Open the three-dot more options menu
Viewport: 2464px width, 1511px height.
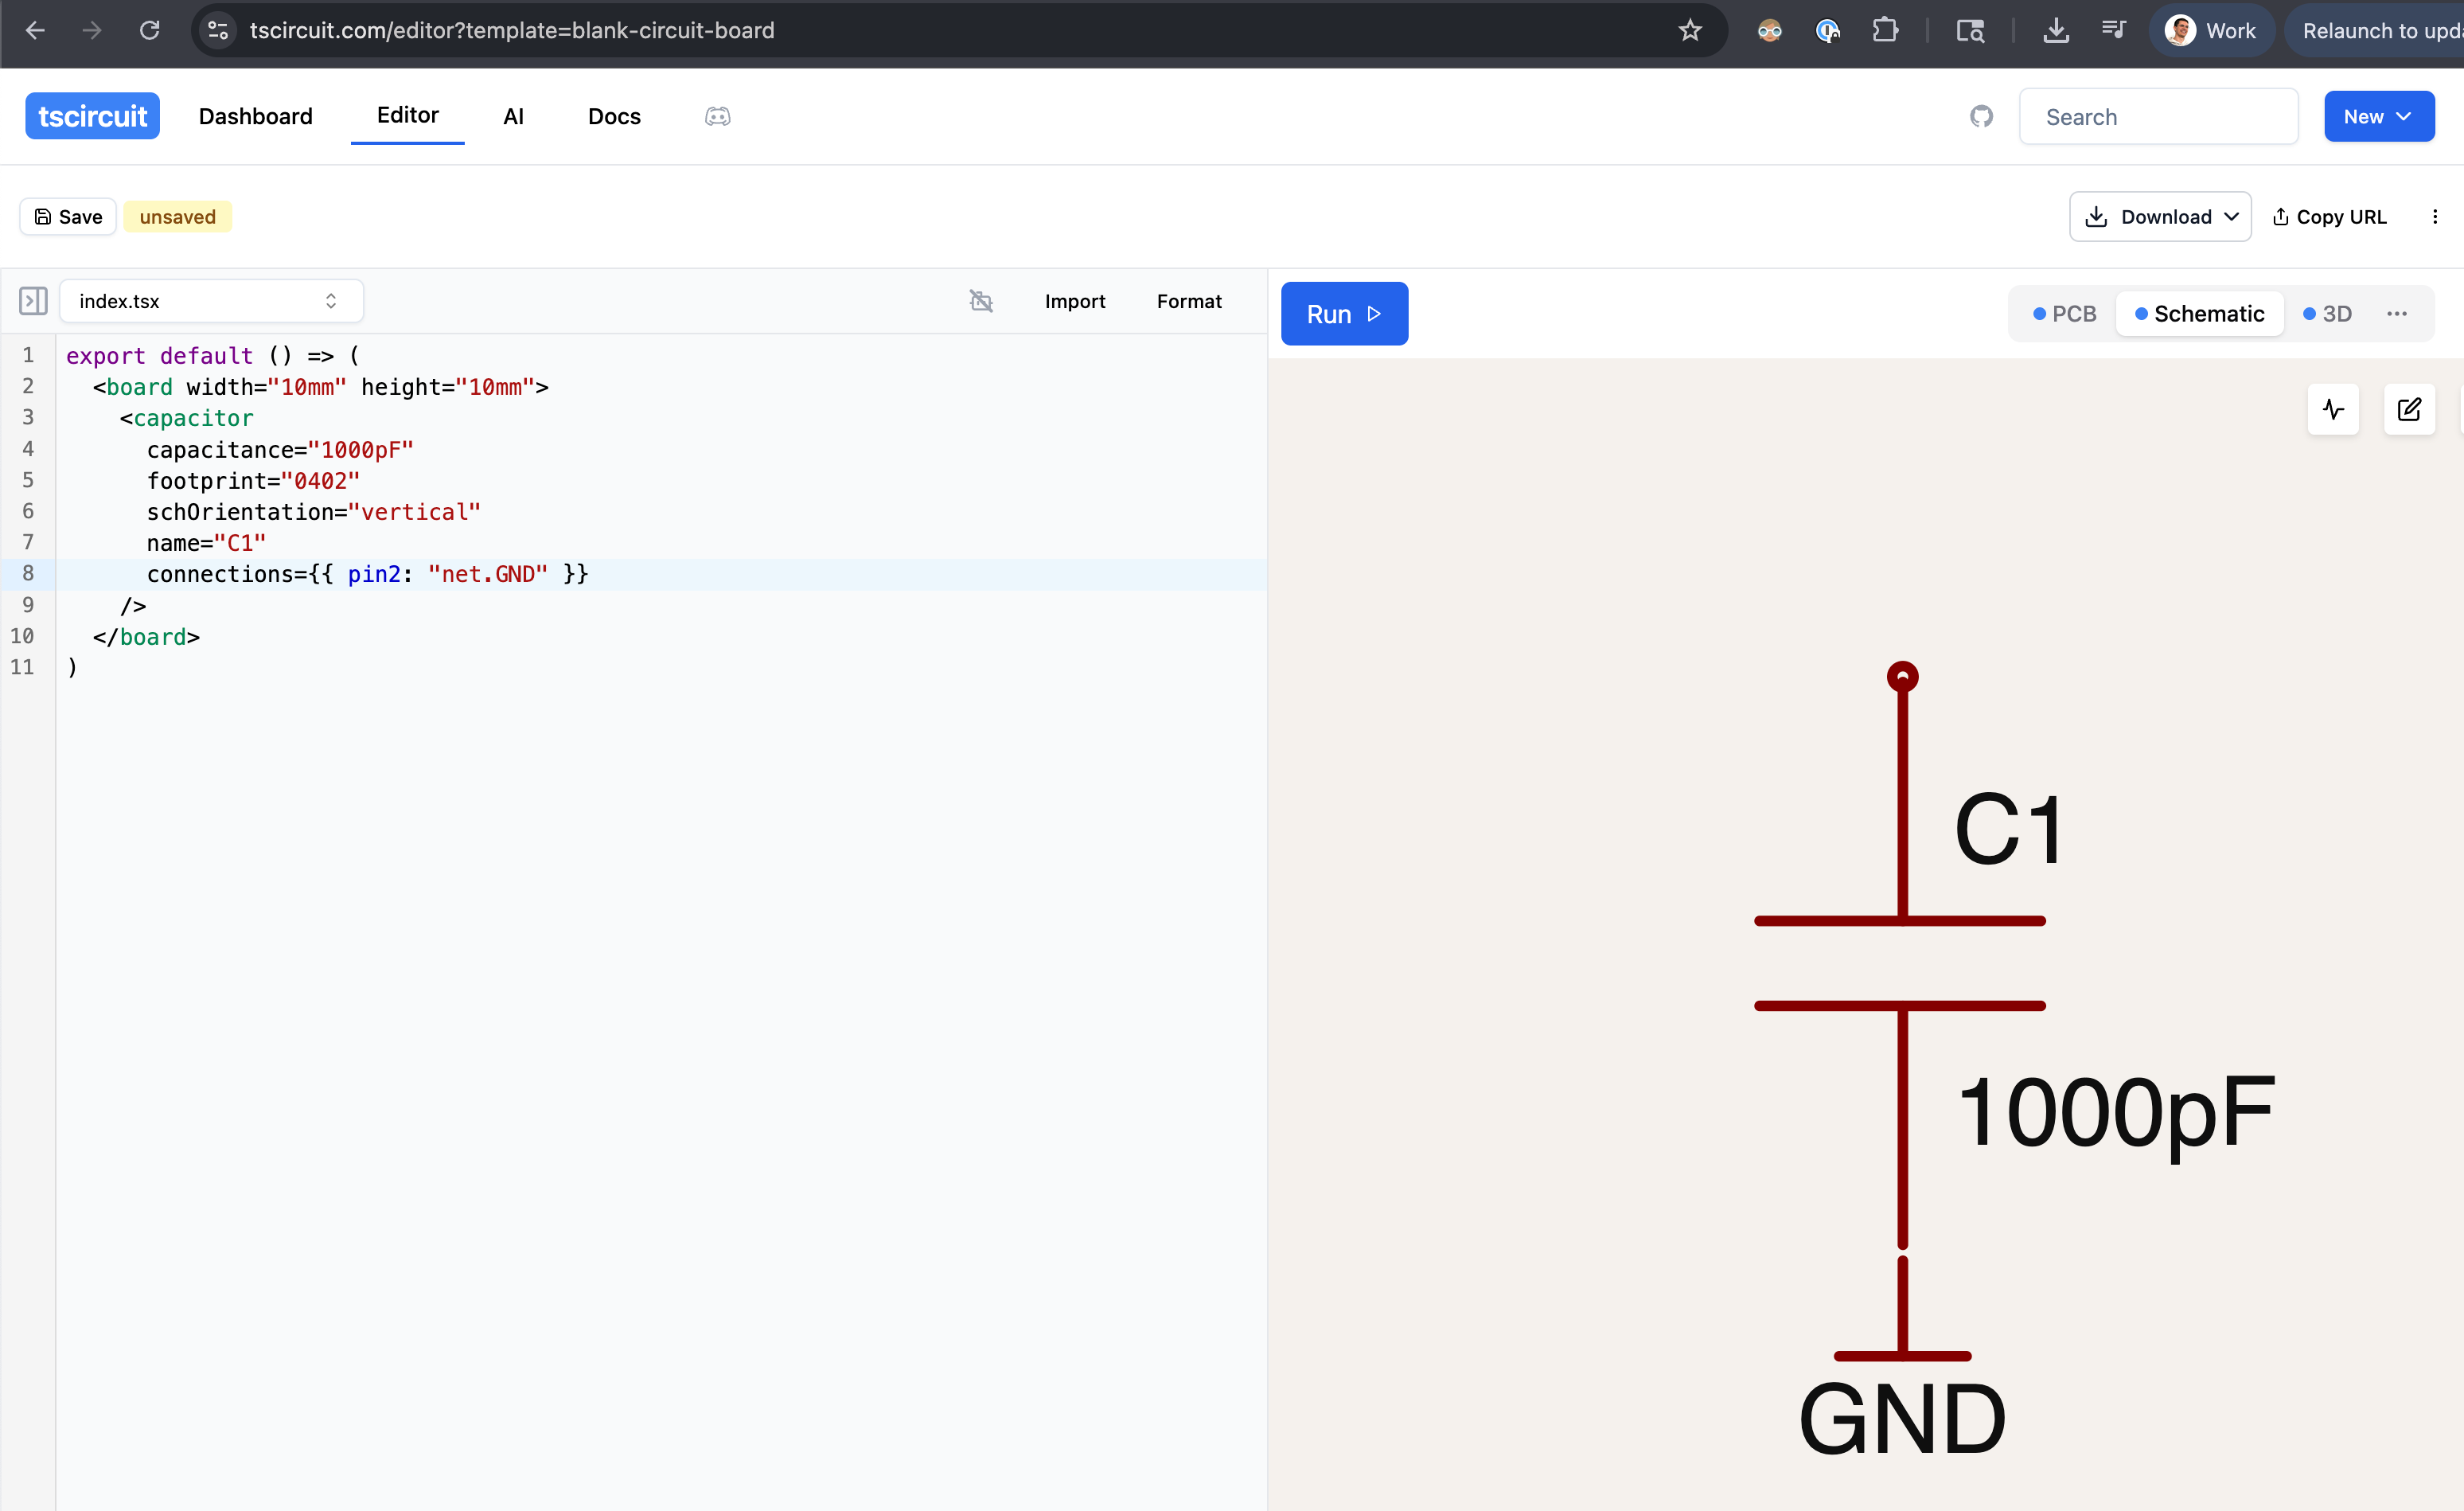(x=2434, y=217)
